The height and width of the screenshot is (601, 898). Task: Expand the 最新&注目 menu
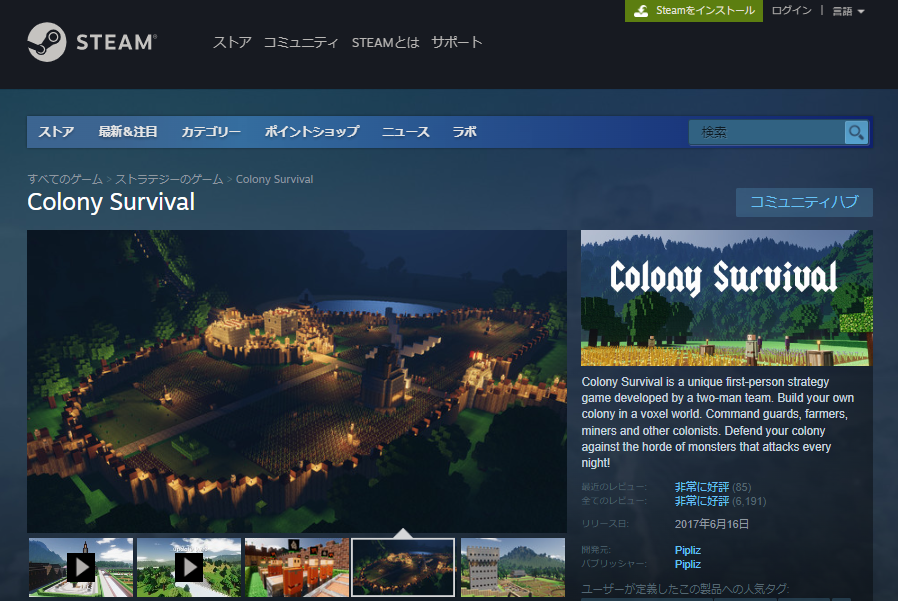coord(128,132)
